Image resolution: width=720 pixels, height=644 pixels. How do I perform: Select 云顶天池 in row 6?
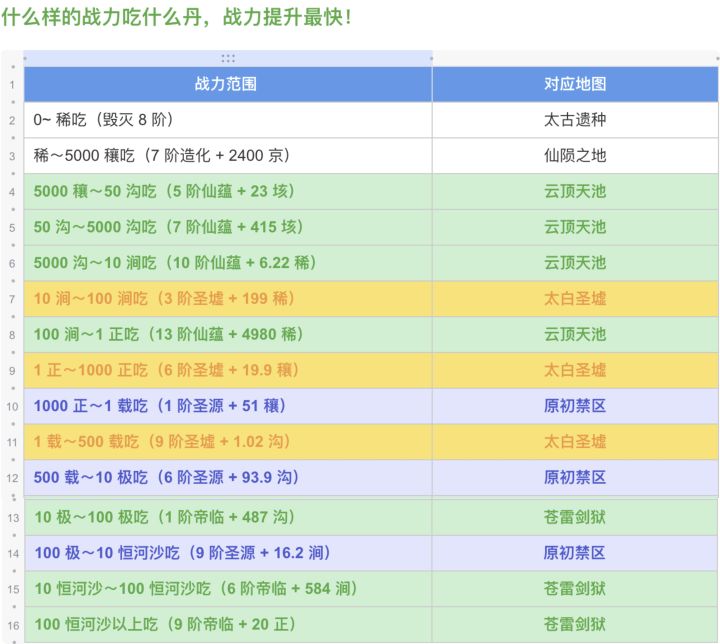point(575,263)
